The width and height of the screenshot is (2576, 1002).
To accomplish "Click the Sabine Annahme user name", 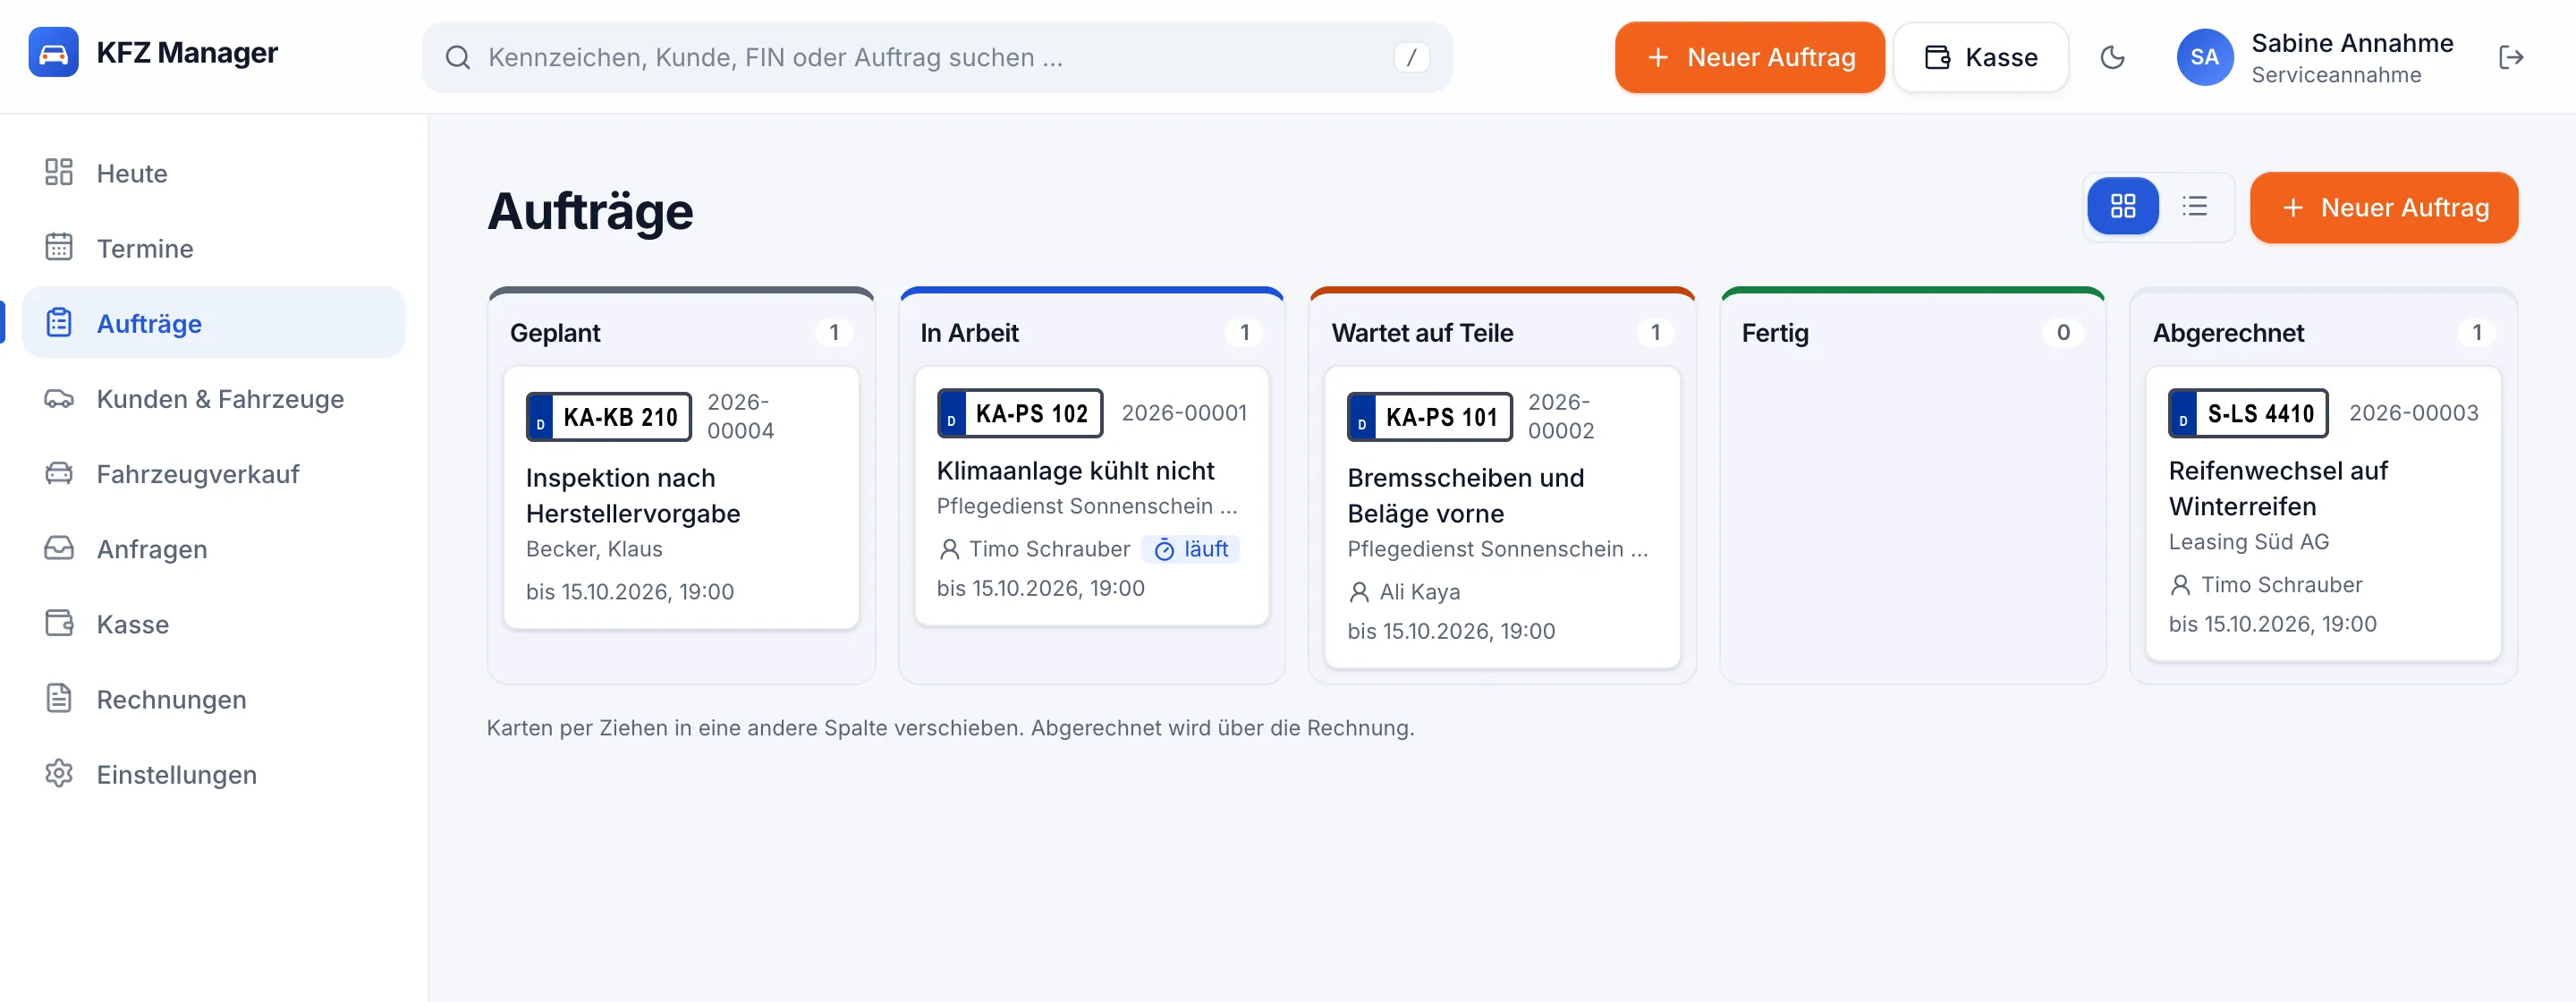I will pos(2352,43).
